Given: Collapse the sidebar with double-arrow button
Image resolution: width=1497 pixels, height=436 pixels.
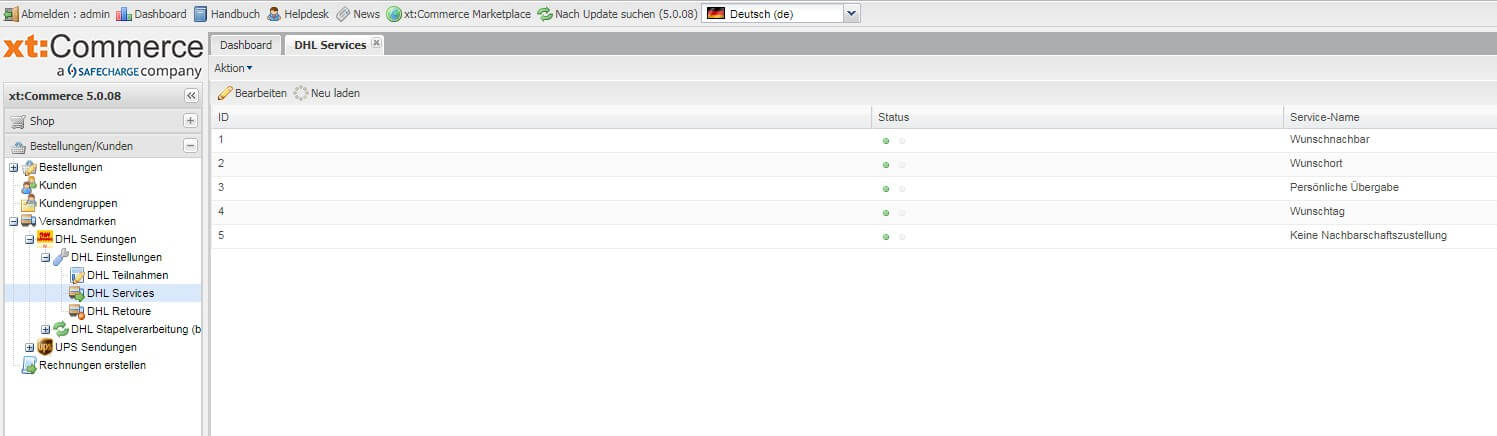Looking at the screenshot, I should [x=191, y=95].
